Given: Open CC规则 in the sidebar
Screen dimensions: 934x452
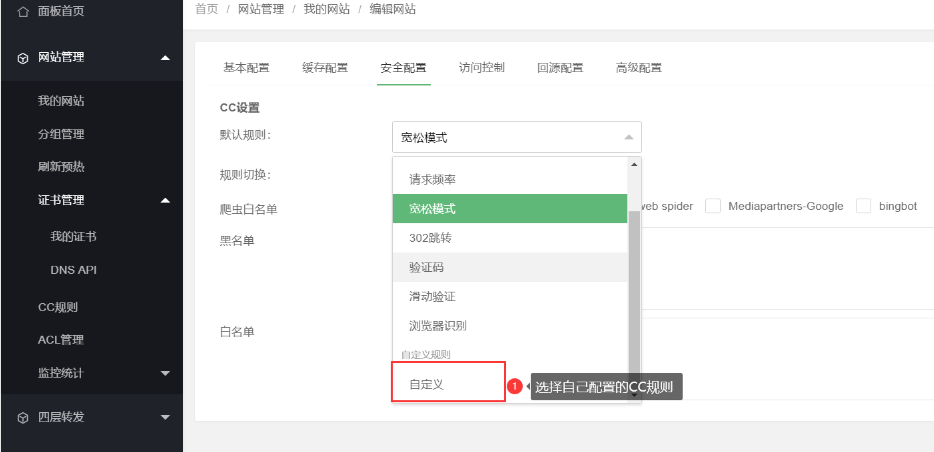Looking at the screenshot, I should pyautogui.click(x=58, y=307).
